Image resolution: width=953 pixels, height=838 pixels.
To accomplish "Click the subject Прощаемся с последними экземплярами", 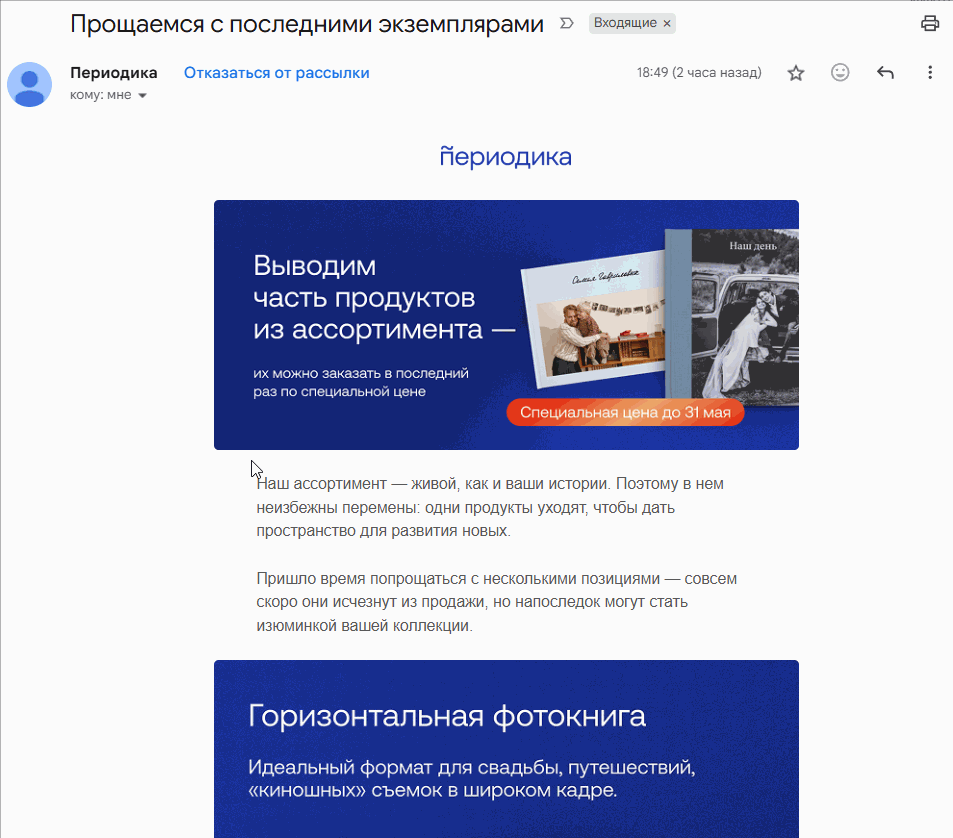I will pyautogui.click(x=307, y=24).
